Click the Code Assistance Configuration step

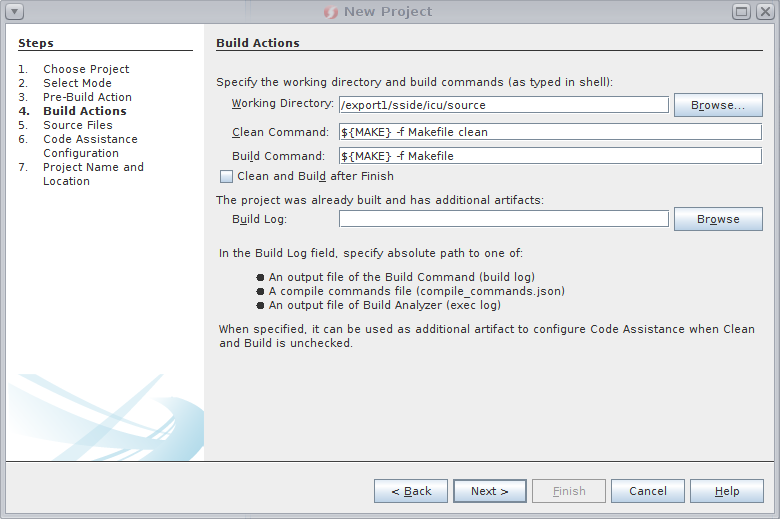click(x=90, y=146)
